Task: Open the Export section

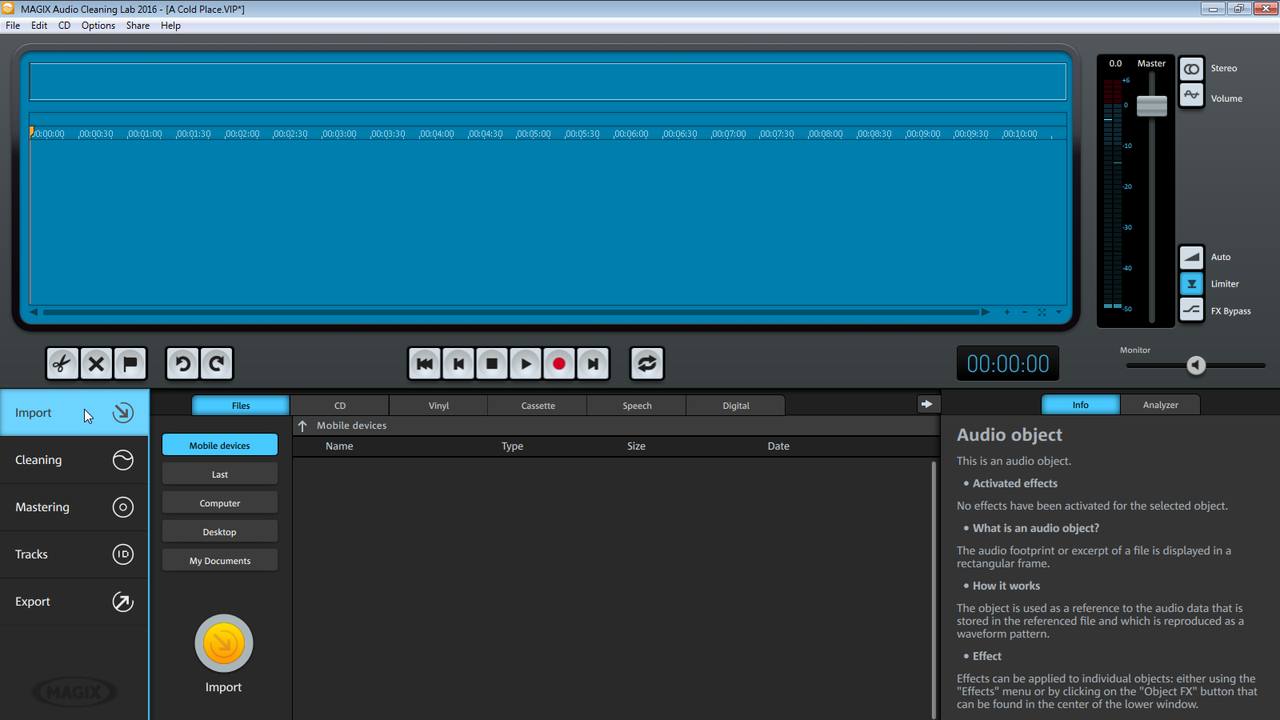Action: tap(74, 602)
